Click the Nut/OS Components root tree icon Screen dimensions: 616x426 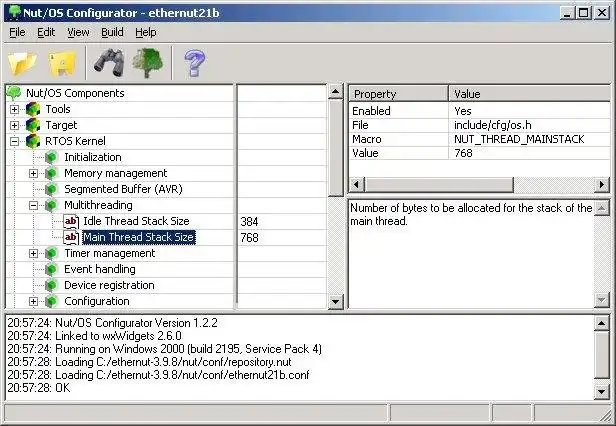point(14,93)
